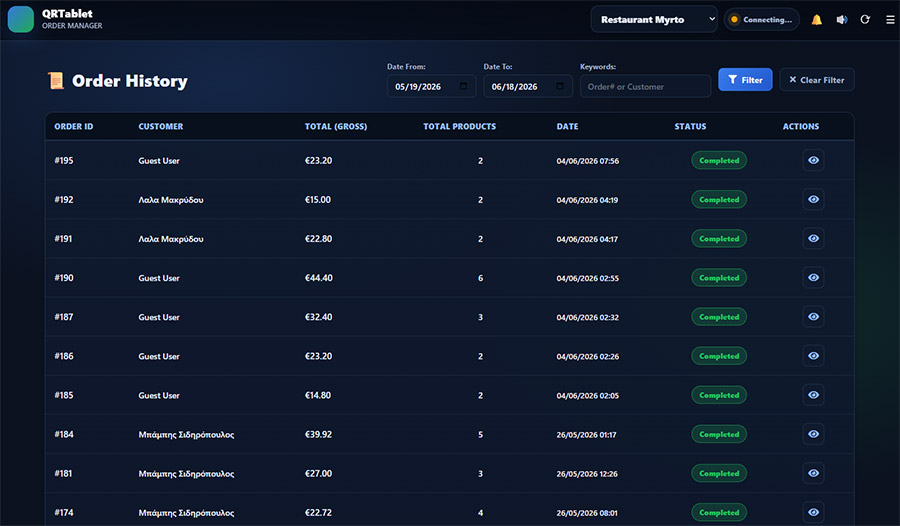Apply the Filter button
Viewport: 900px width, 526px height.
[x=745, y=80]
